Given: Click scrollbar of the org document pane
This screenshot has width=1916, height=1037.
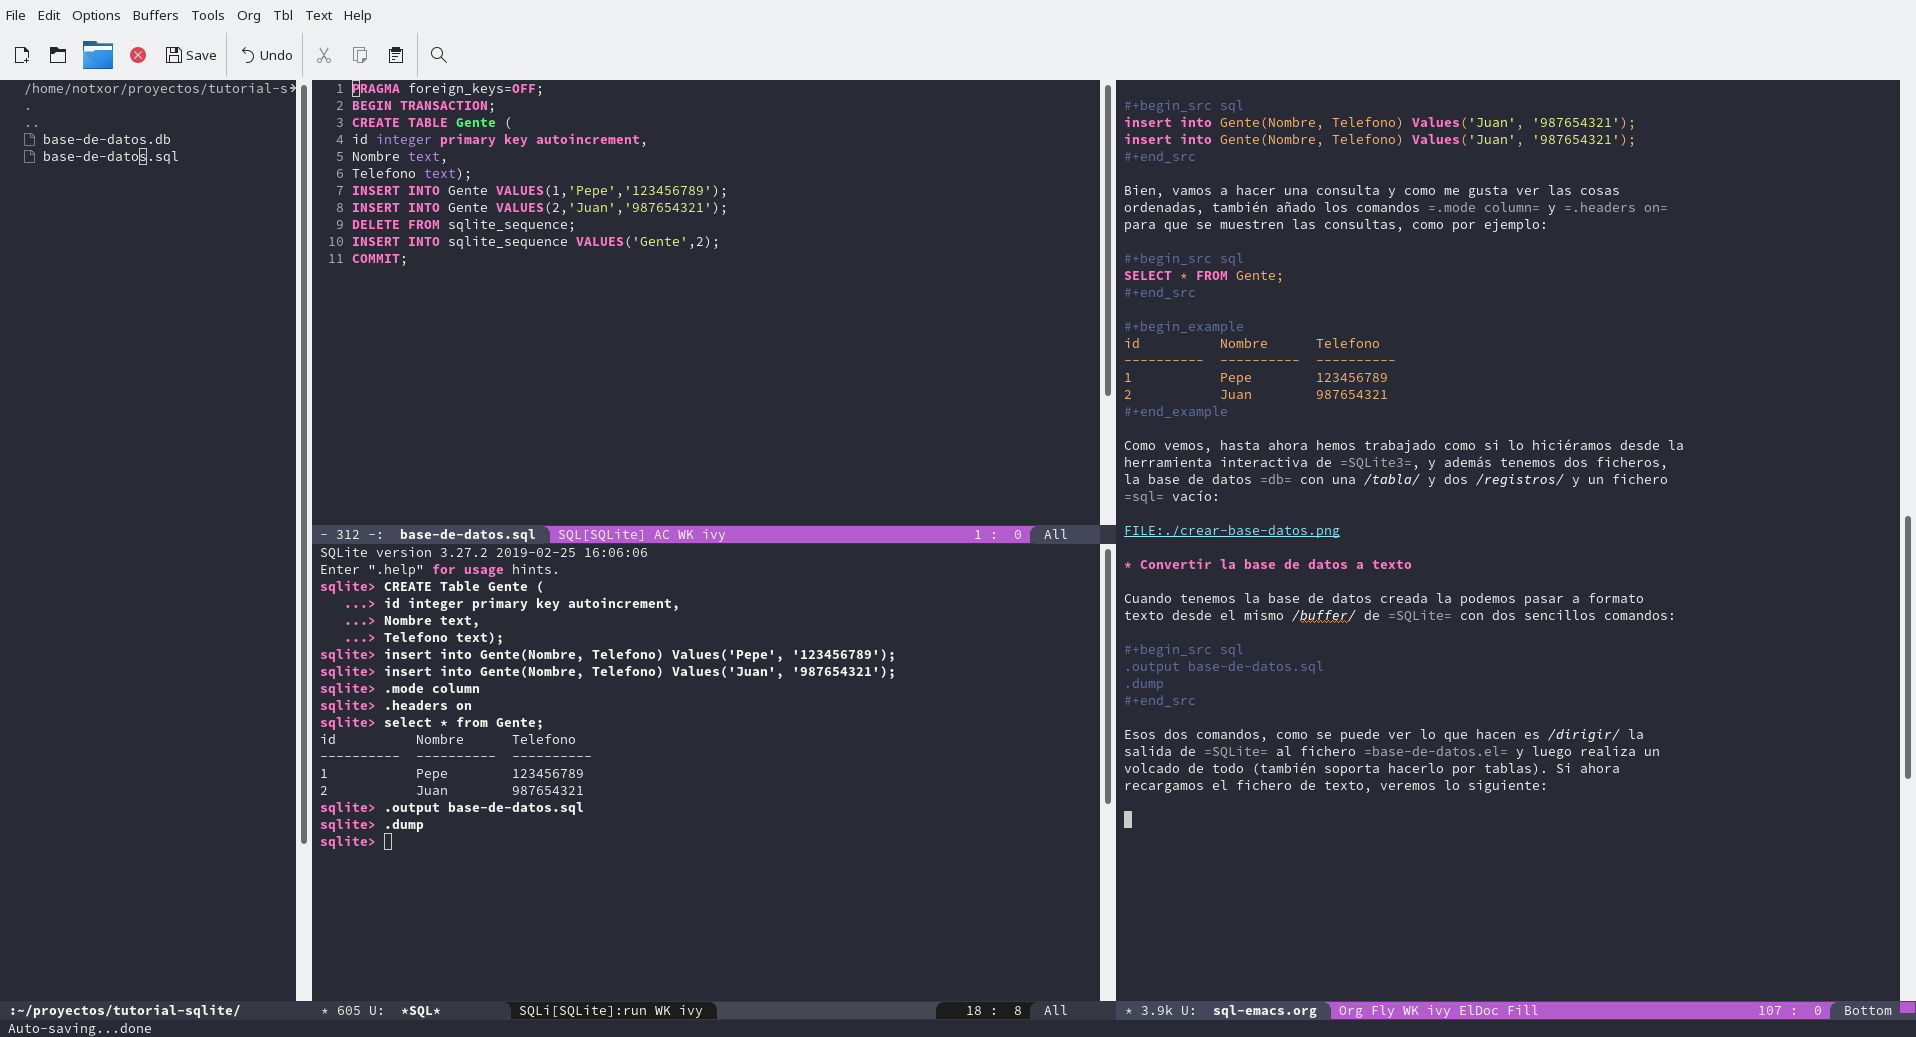Looking at the screenshot, I should pos(1907,647).
